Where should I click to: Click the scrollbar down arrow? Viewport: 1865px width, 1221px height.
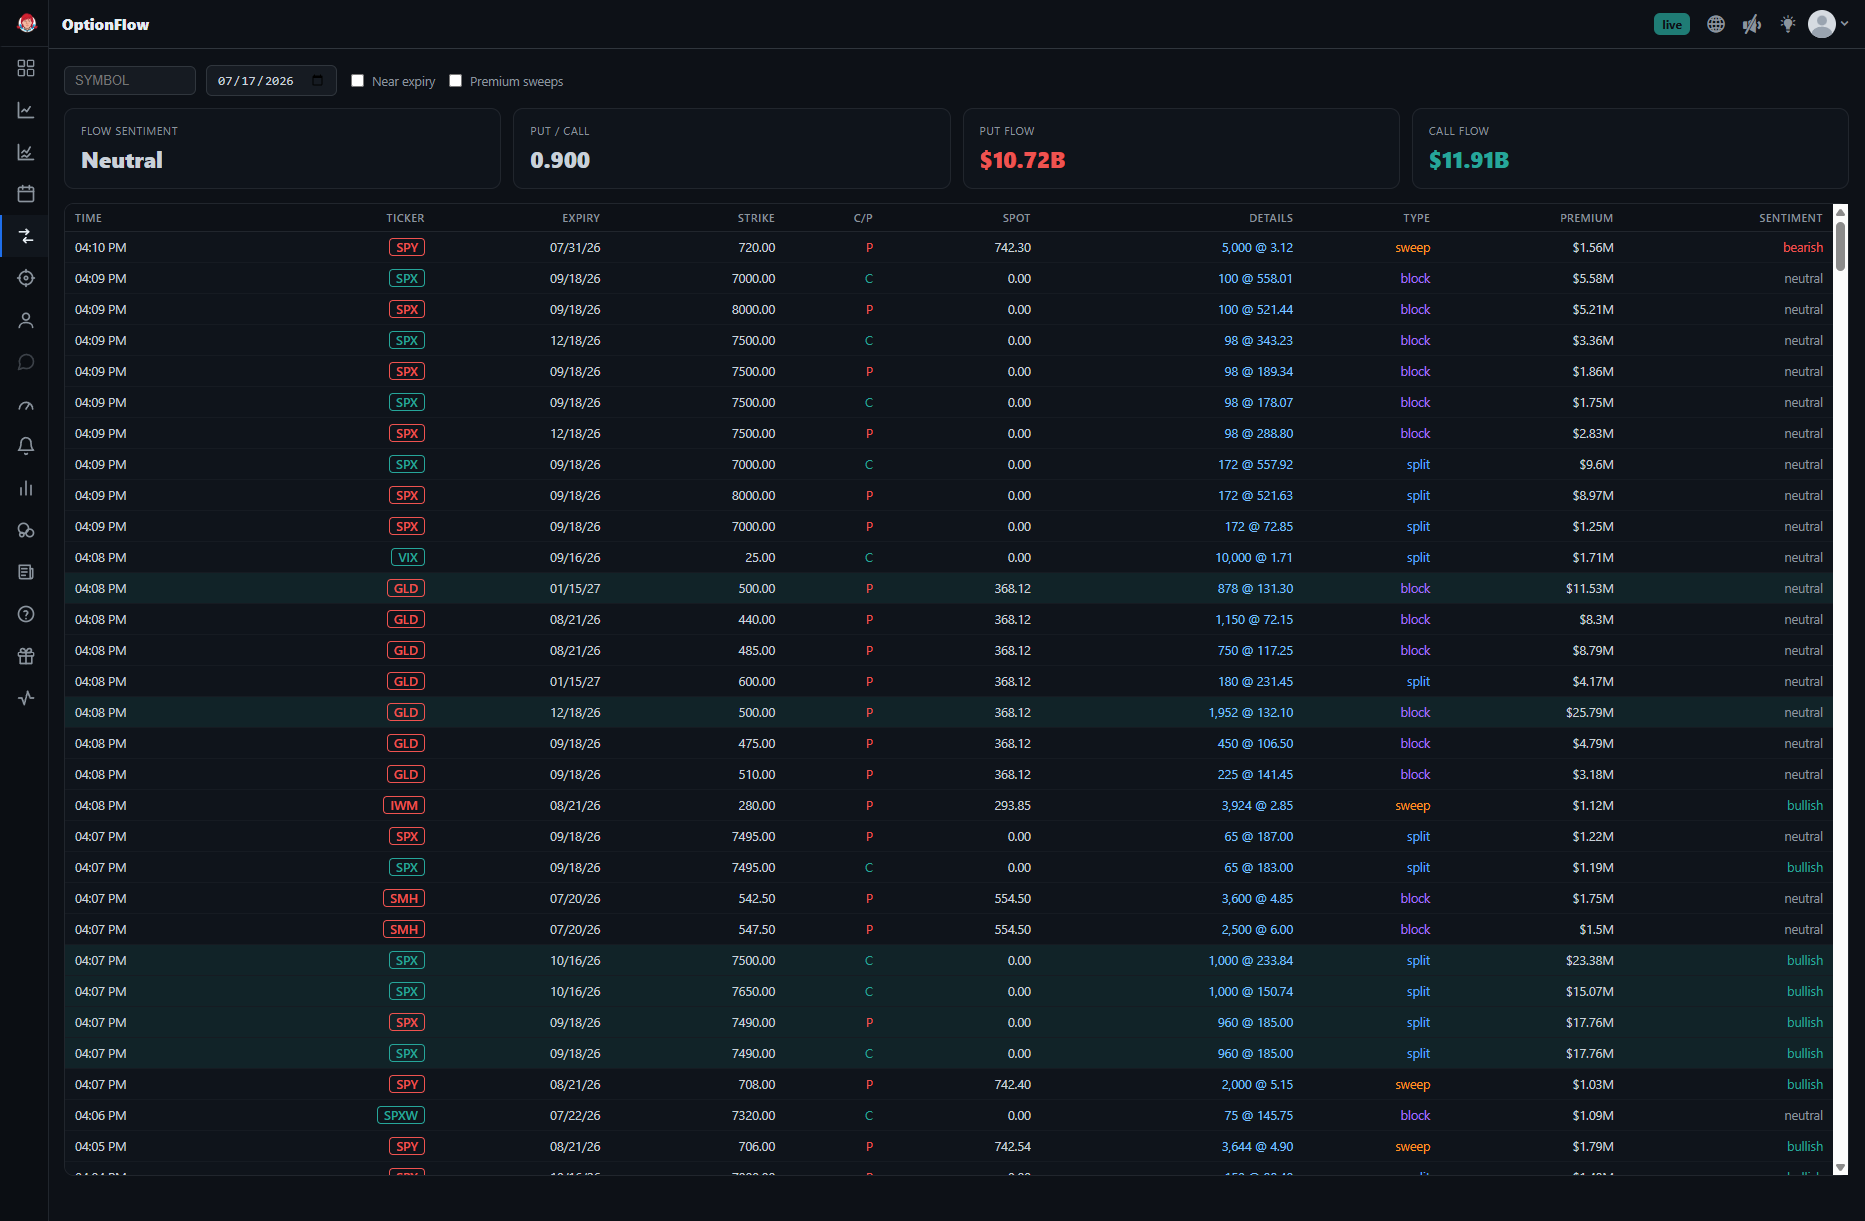pos(1840,1167)
